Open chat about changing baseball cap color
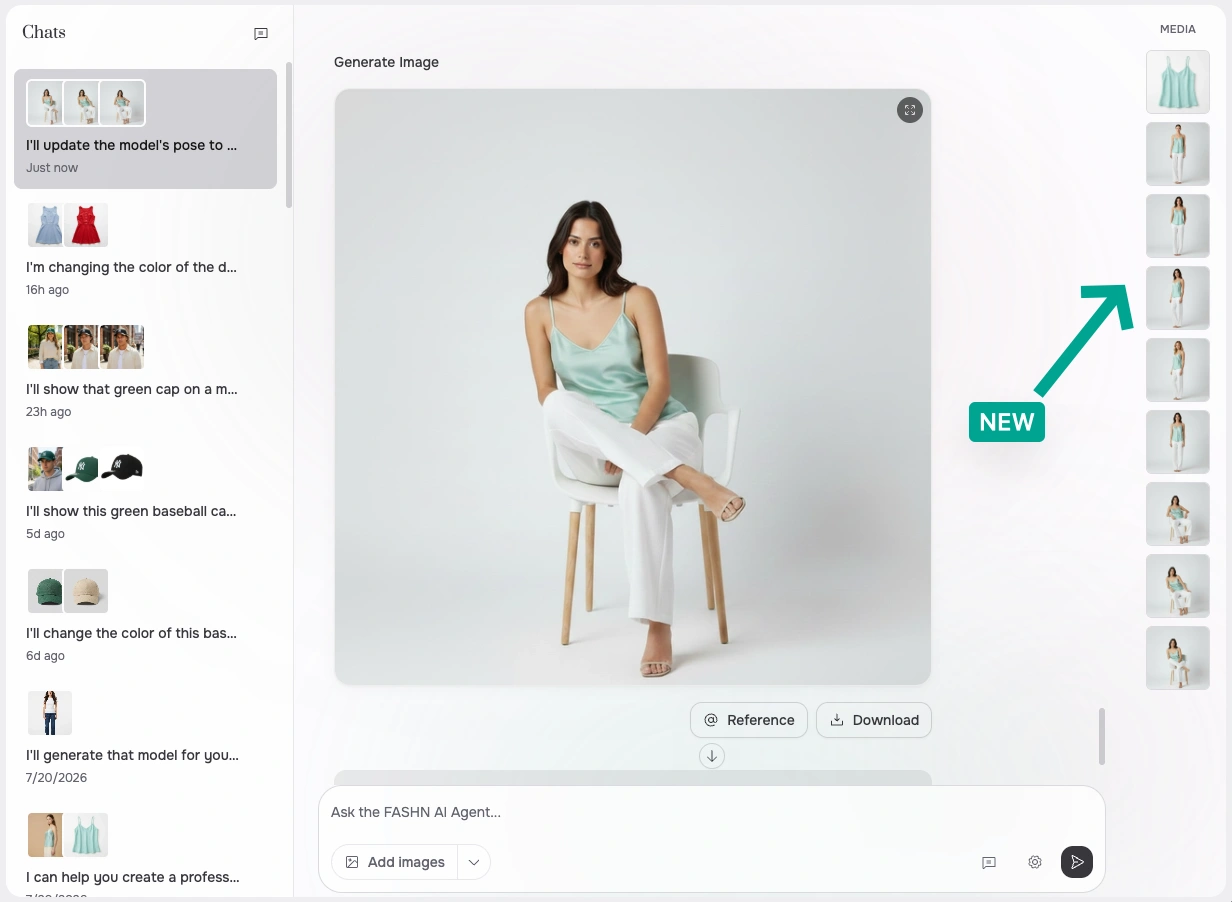Screen dimensions: 1232x902 click(146, 616)
